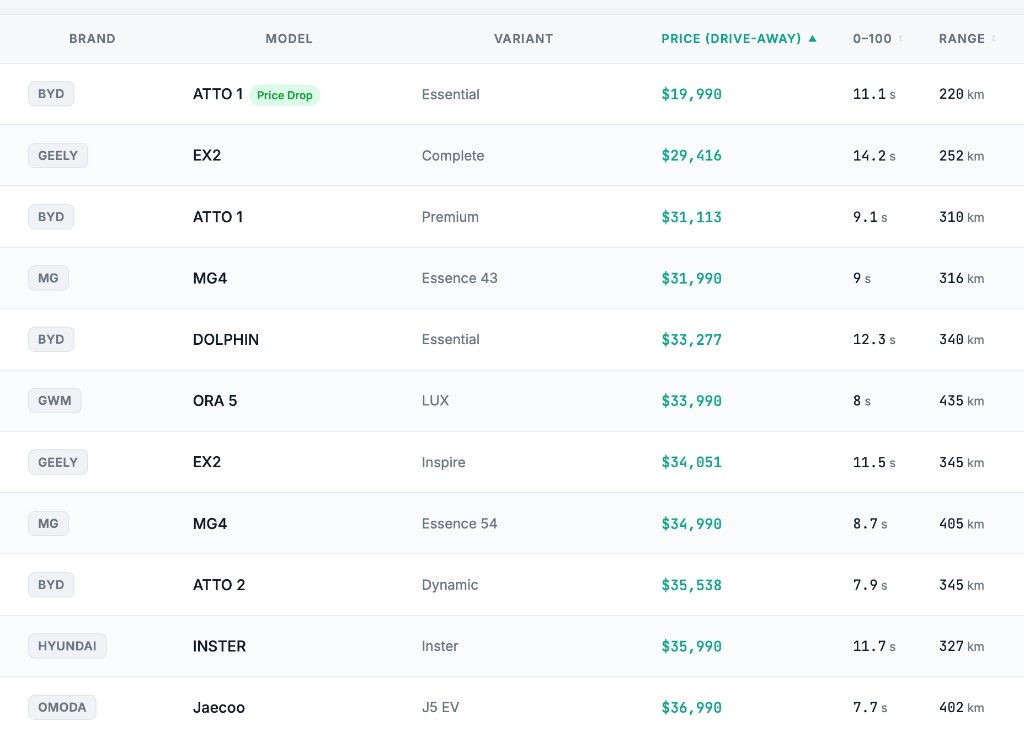Image resolution: width=1024 pixels, height=737 pixels.
Task: Select the ATTO 2 model name
Action: (219, 585)
